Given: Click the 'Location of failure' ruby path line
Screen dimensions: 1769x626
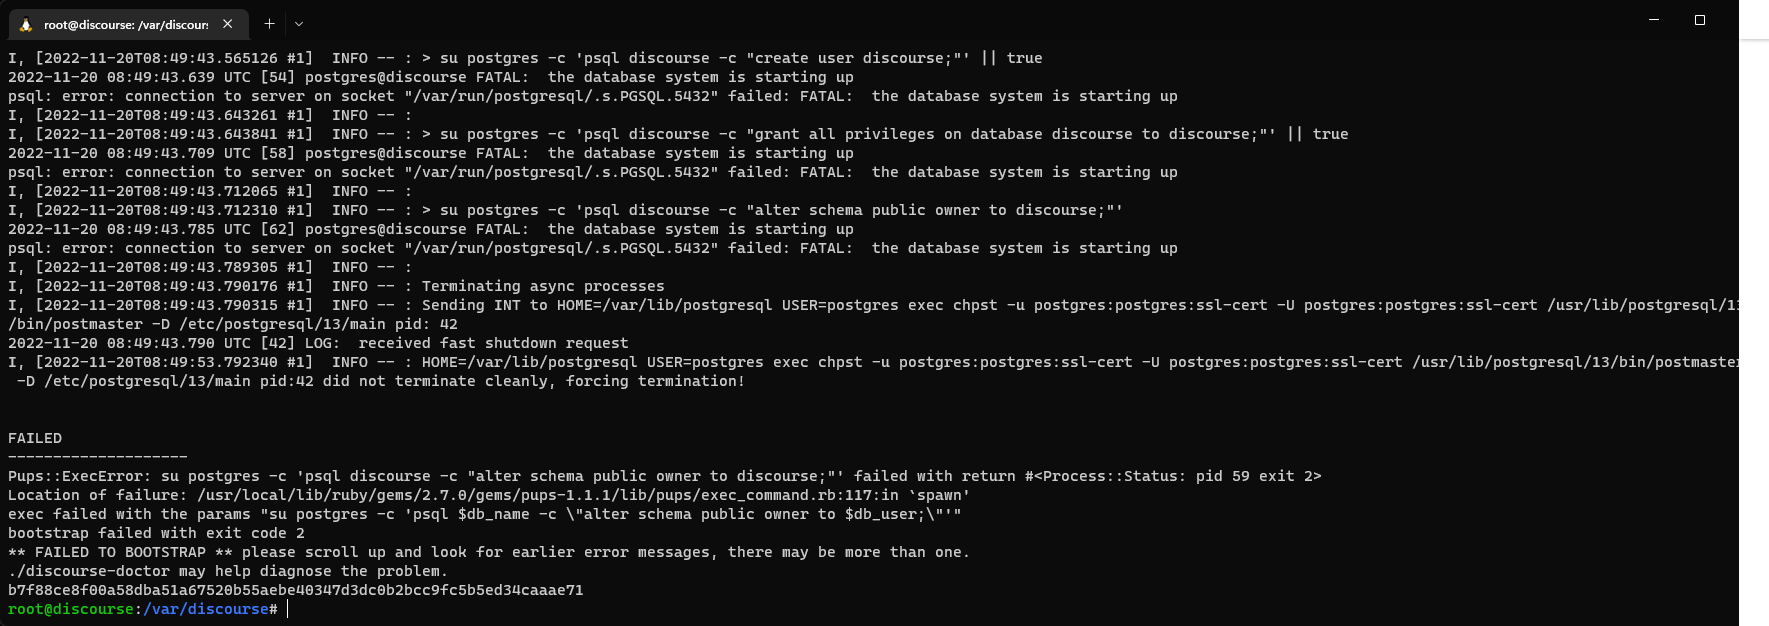Looking at the screenshot, I should [489, 495].
